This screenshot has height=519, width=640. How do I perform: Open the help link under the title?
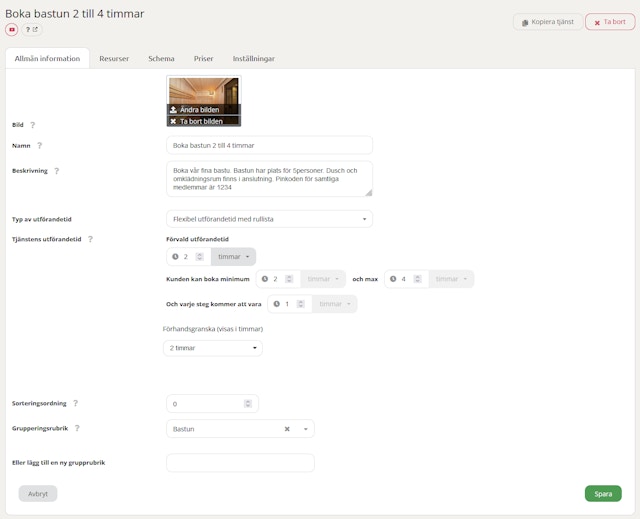(x=32, y=30)
